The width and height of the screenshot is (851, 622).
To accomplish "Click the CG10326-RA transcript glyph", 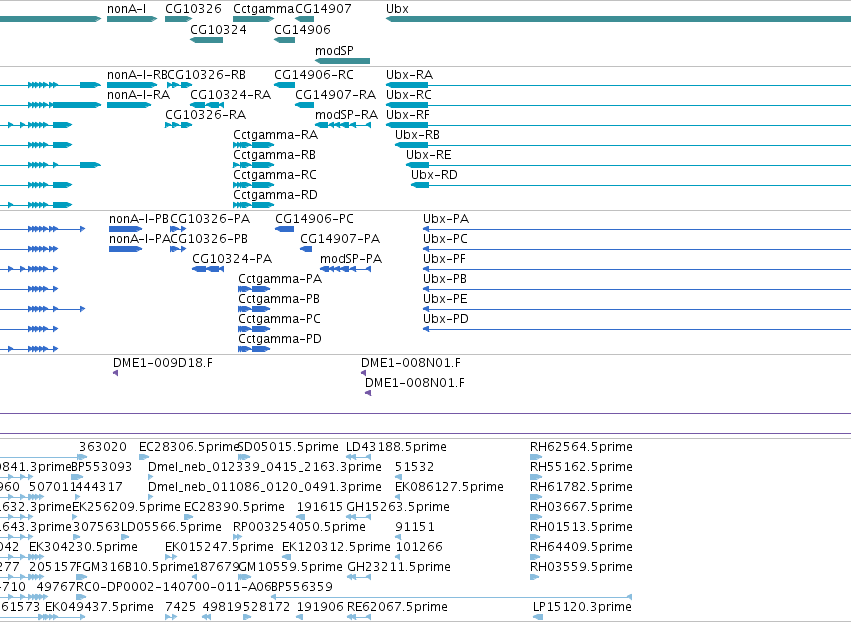I will click(179, 125).
